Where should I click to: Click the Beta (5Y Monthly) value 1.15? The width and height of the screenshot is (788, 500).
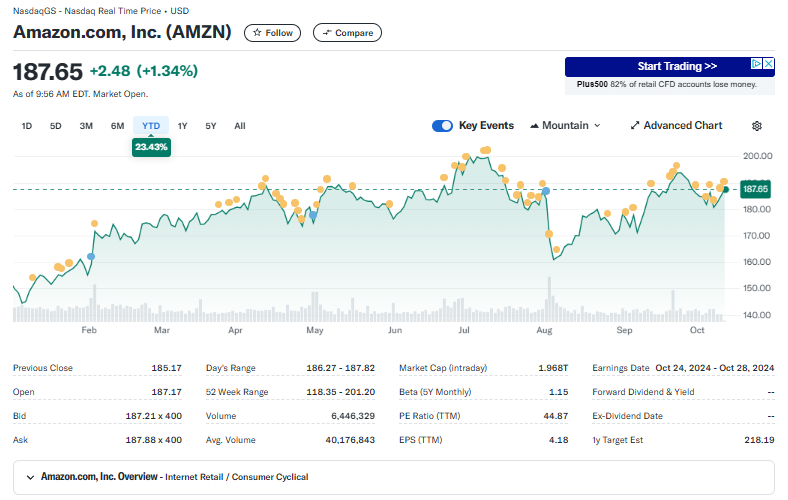(558, 392)
